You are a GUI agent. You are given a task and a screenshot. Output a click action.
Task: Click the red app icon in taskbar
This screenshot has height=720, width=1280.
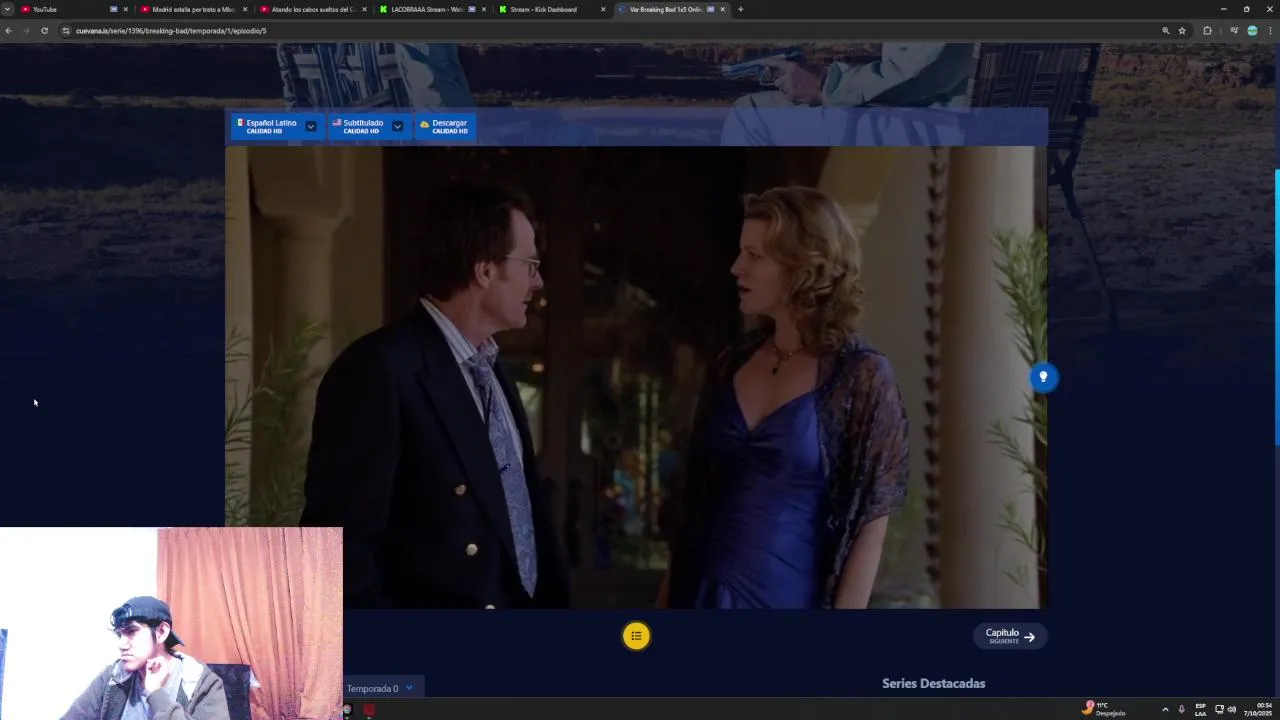[369, 710]
